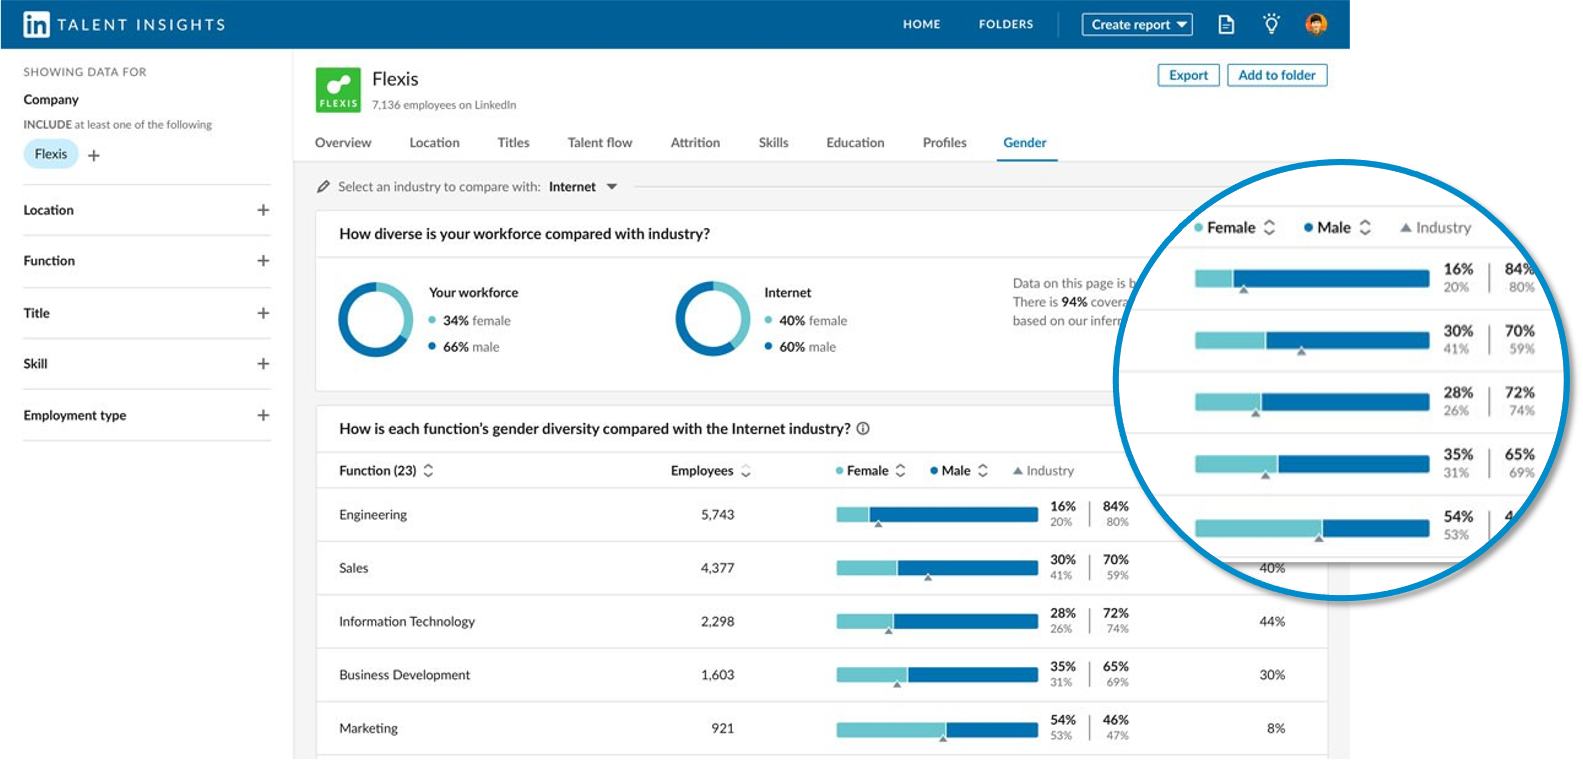1583x760 pixels.
Task: Click the Sales gender bar
Action: coord(937,568)
